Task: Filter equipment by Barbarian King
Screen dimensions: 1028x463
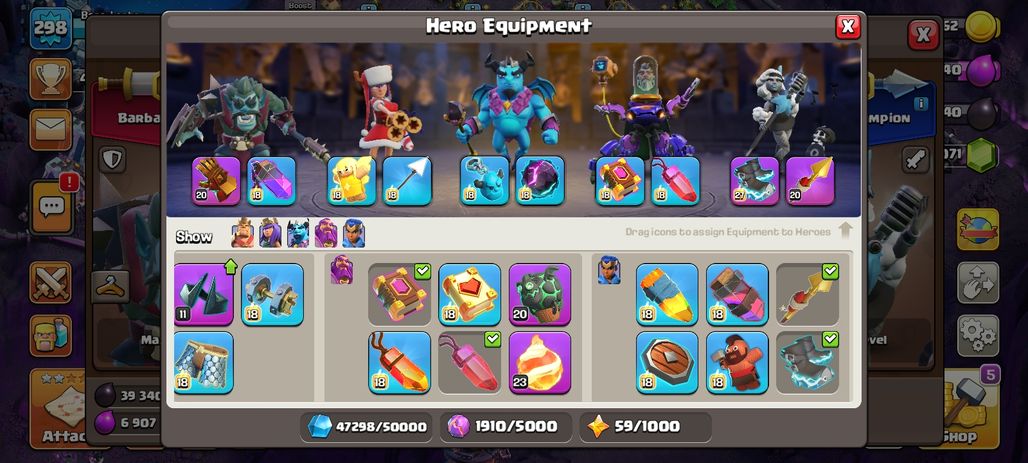Action: [243, 233]
